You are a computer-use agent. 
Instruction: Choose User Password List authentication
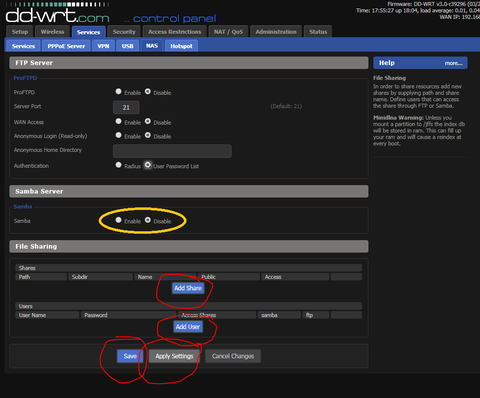coord(148,165)
